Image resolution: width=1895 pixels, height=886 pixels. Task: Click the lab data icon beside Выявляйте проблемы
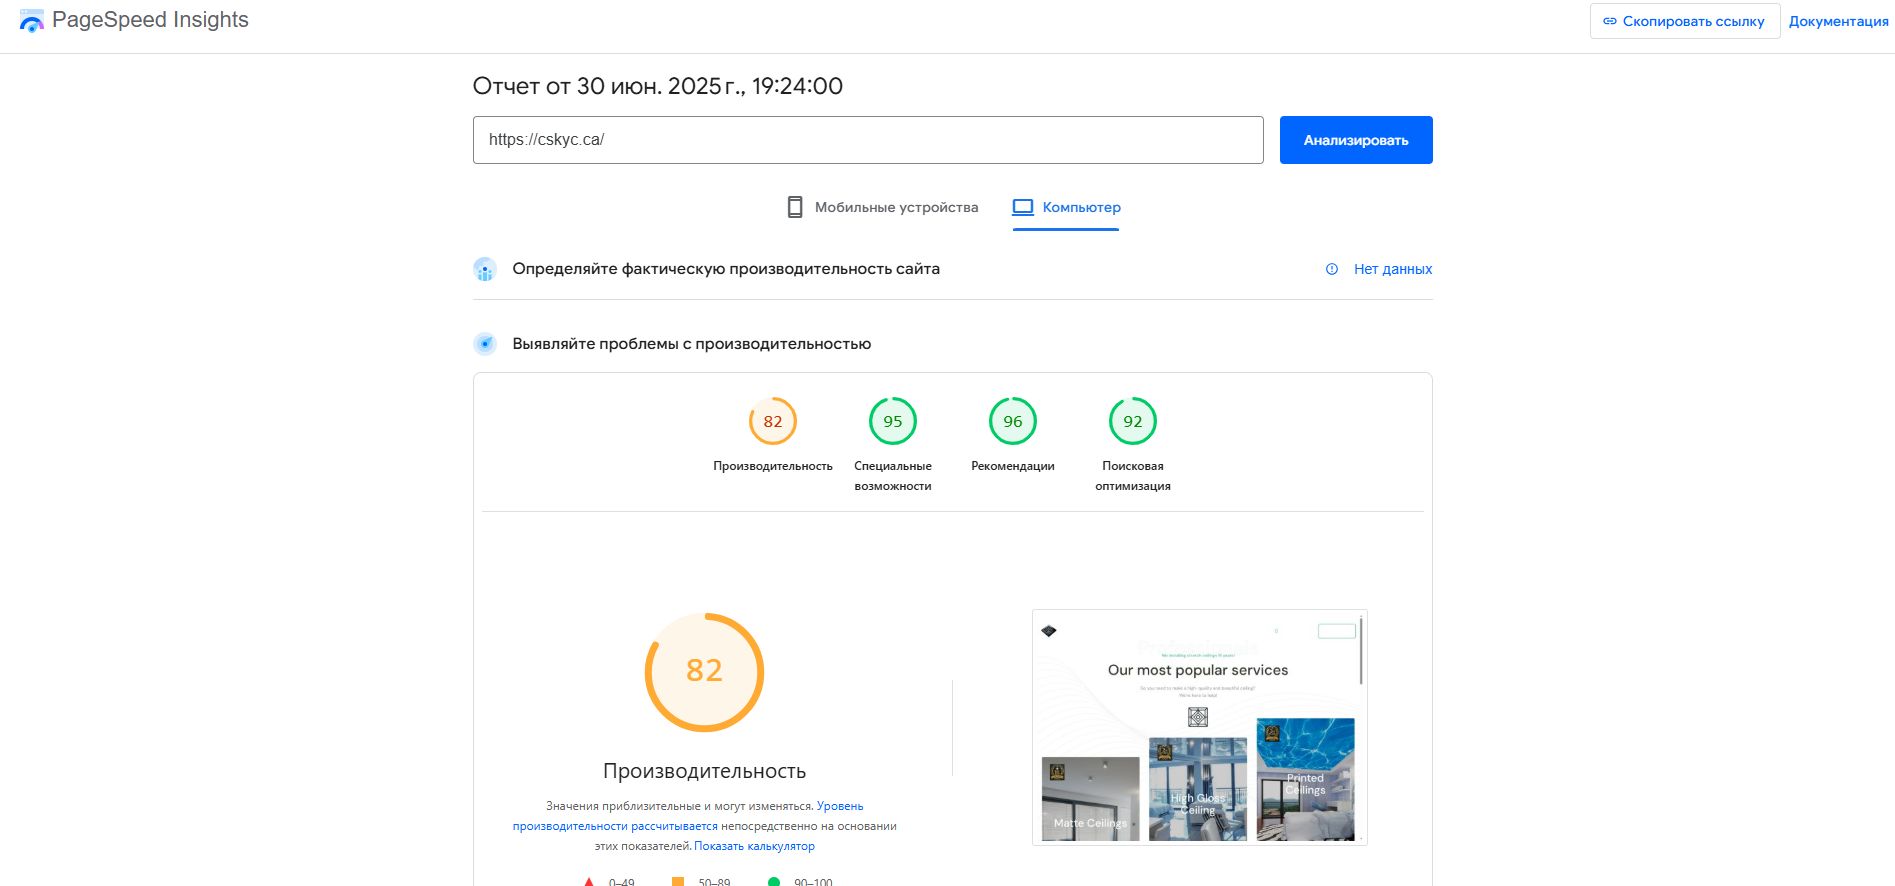click(485, 344)
